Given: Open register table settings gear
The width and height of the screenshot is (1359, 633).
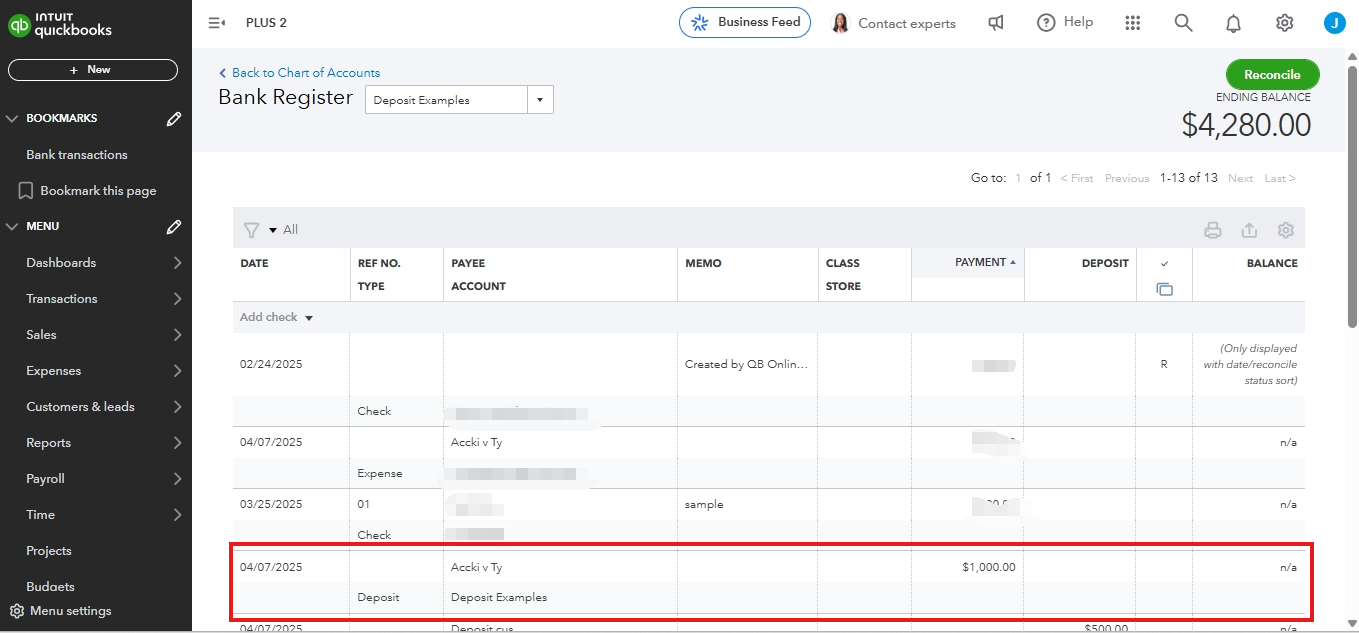Looking at the screenshot, I should coord(1286,230).
